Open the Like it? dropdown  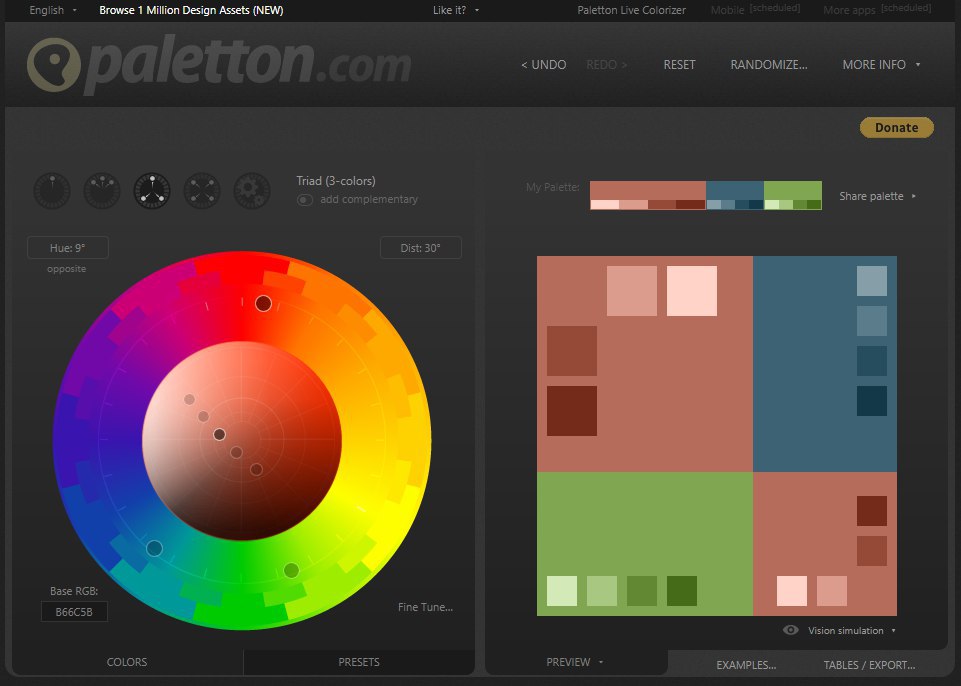[x=456, y=10]
